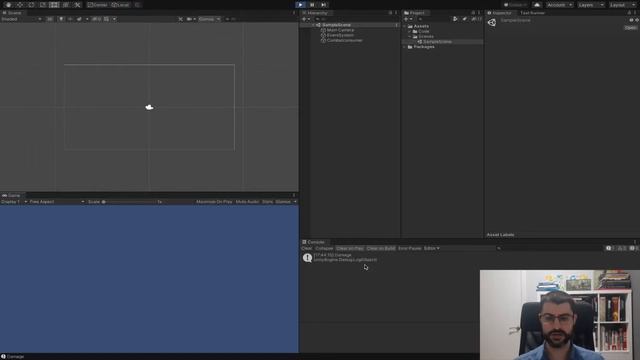The width and height of the screenshot is (640, 360).
Task: Collapse the Assets folder
Action: coord(405,26)
